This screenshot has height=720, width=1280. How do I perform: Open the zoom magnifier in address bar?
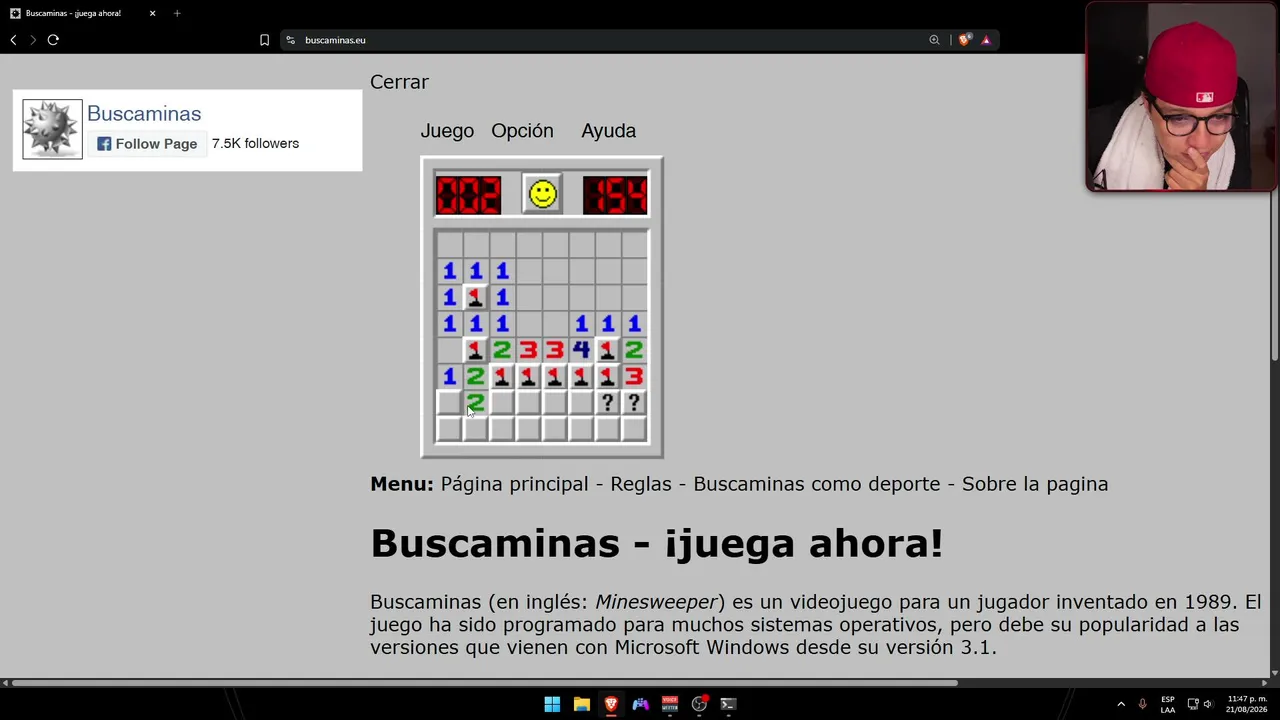[934, 40]
